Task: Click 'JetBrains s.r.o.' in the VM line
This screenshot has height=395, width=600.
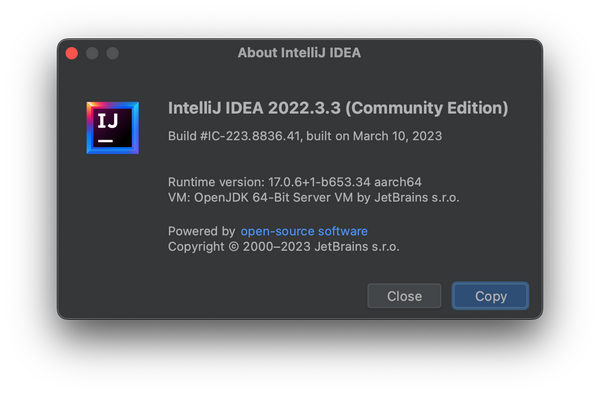Action: coord(417,198)
